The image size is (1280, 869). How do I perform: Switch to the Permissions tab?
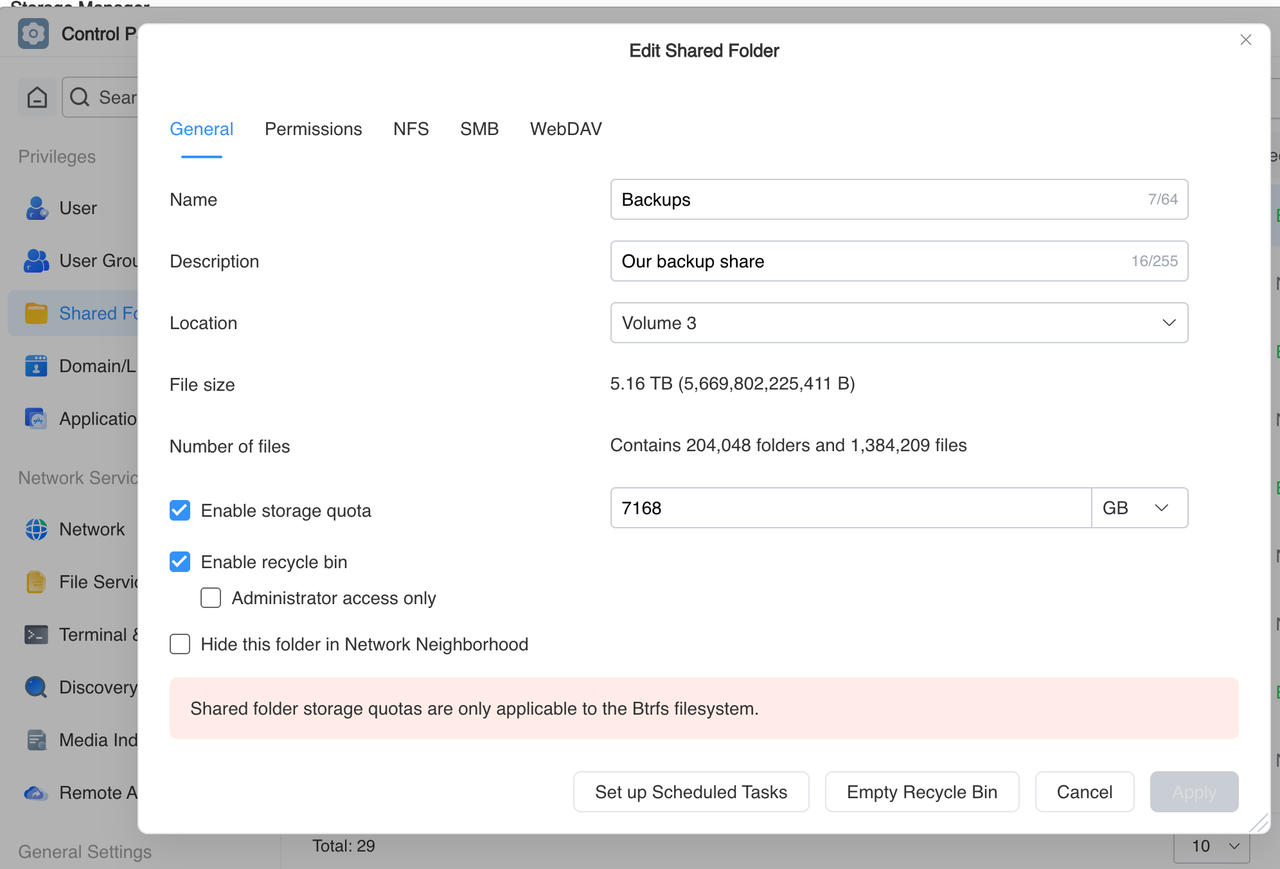point(313,129)
